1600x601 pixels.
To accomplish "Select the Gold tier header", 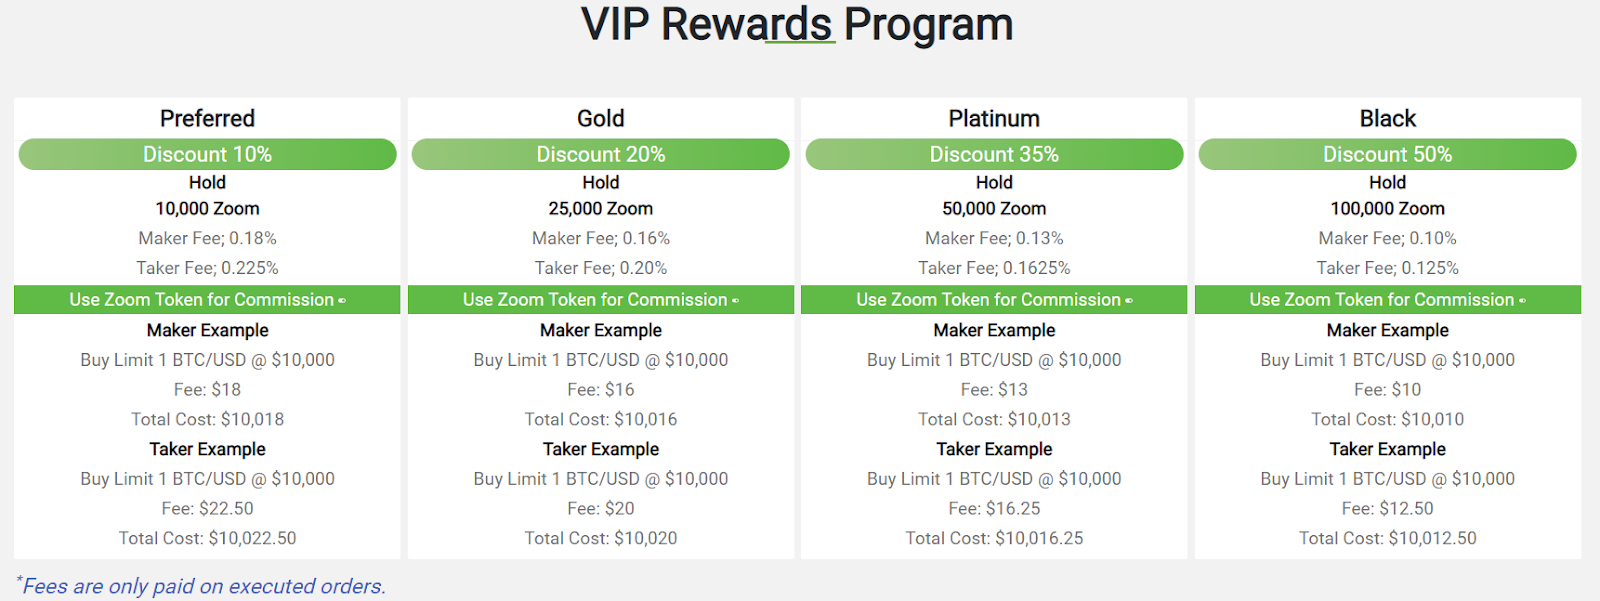I will point(600,118).
